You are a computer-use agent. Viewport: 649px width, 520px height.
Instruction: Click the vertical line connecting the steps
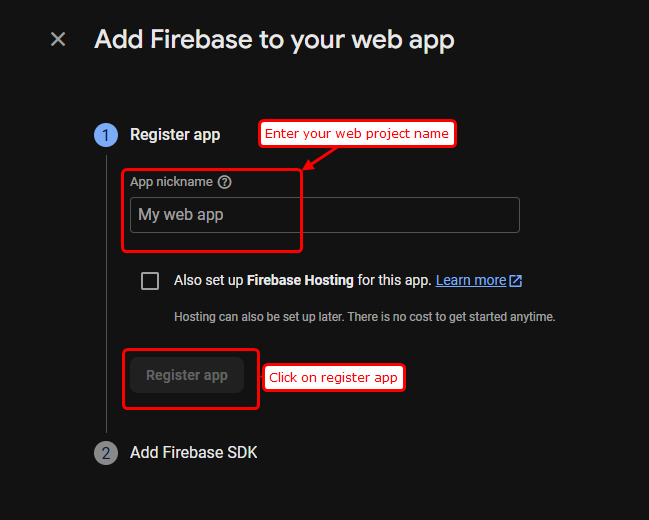point(107,300)
